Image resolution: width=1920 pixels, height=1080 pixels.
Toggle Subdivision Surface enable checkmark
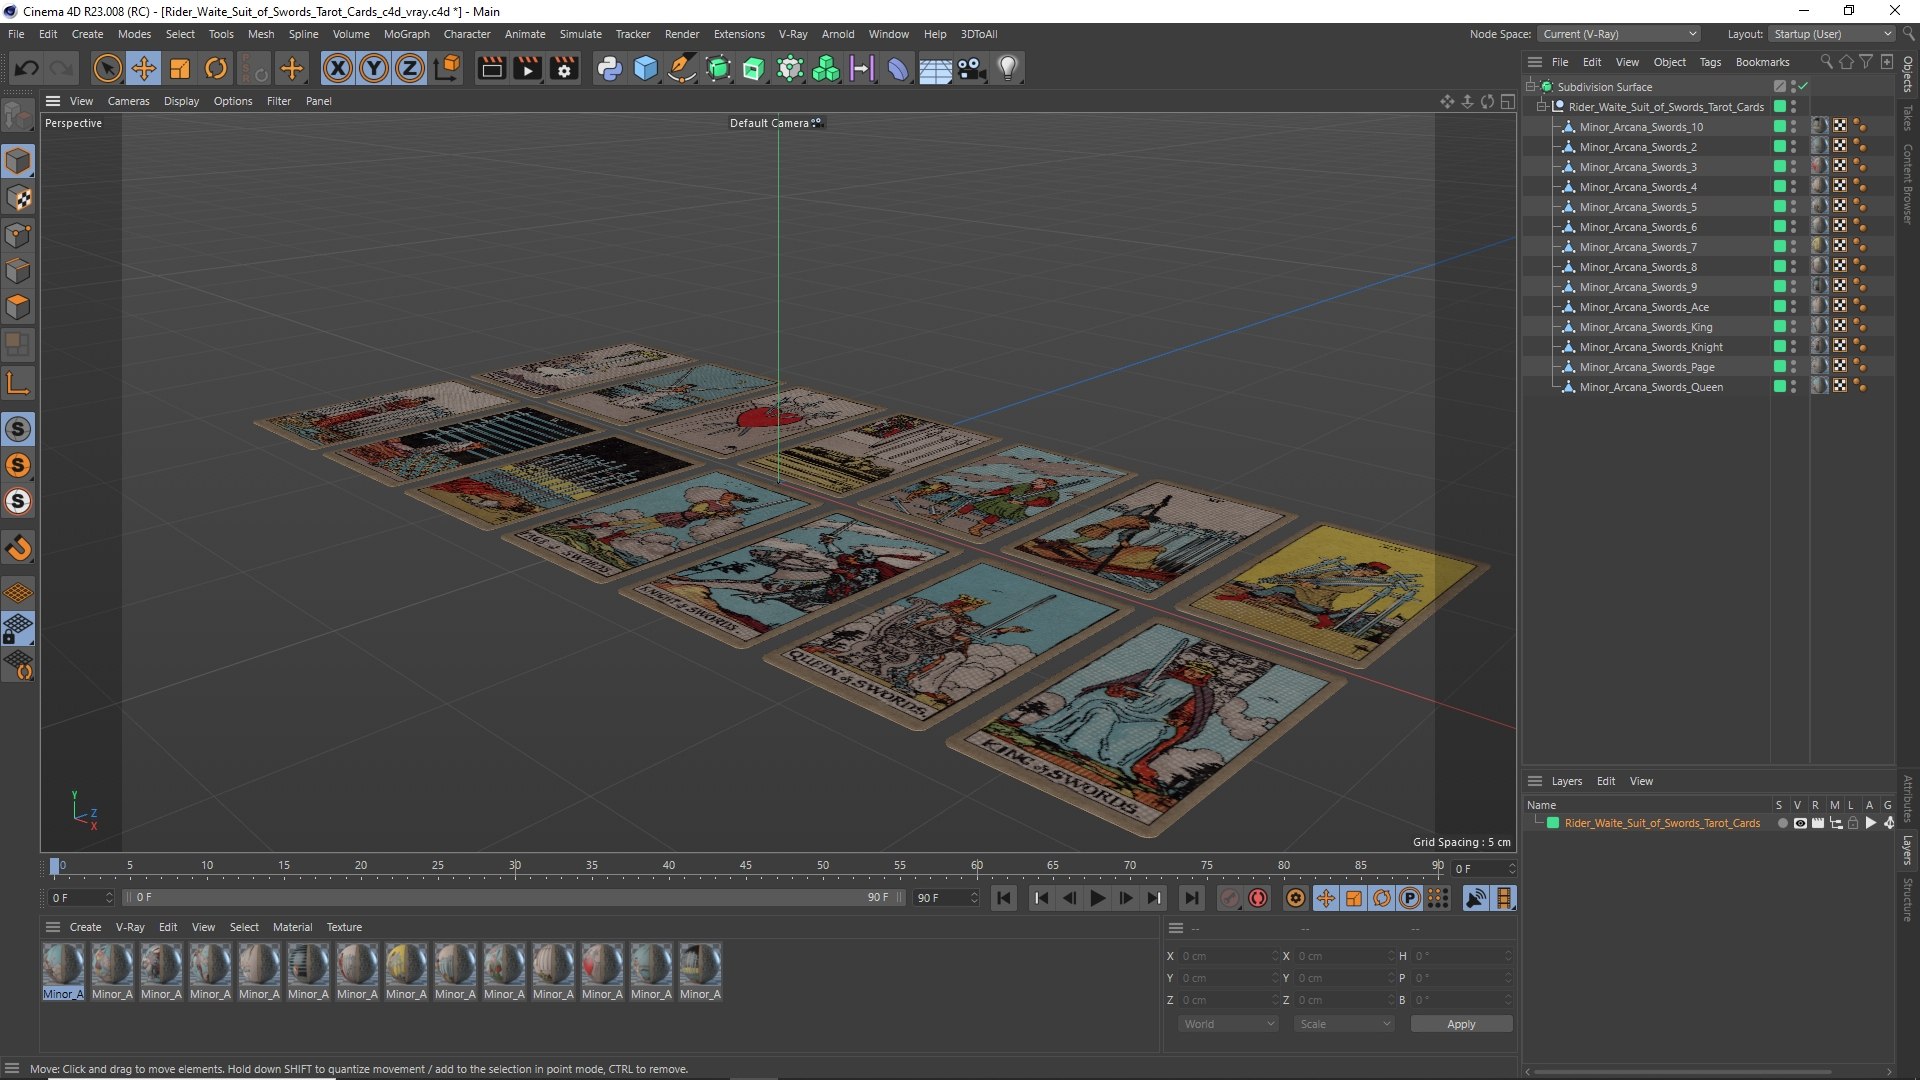pyautogui.click(x=1803, y=87)
